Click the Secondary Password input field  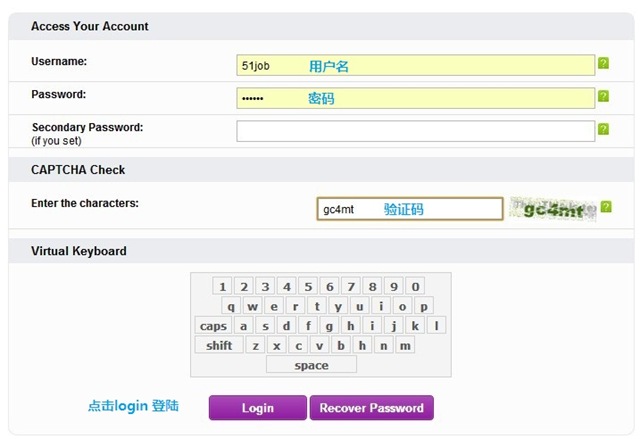[x=415, y=131]
